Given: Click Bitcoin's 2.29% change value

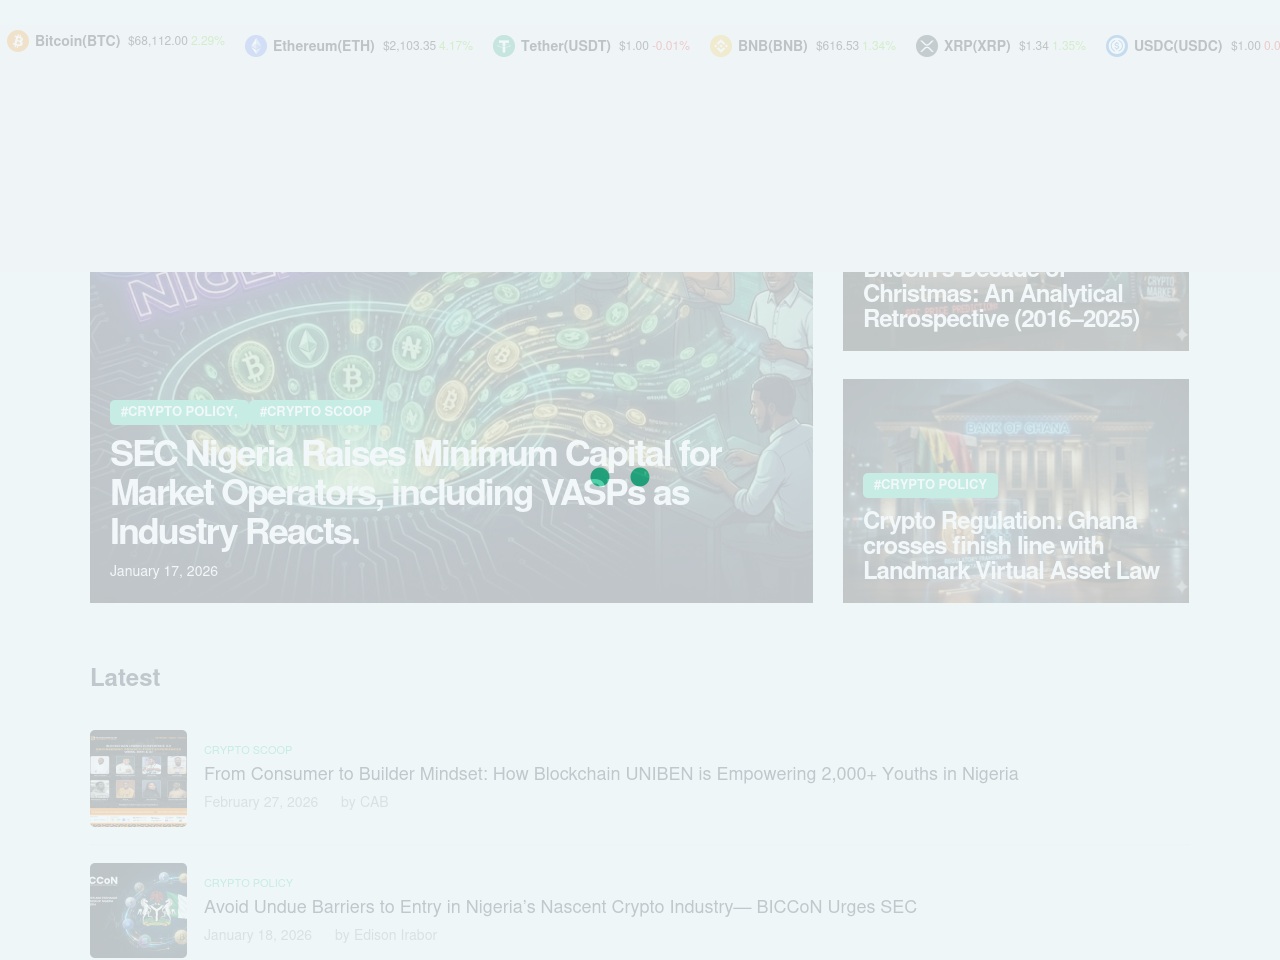Looking at the screenshot, I should 208,41.
